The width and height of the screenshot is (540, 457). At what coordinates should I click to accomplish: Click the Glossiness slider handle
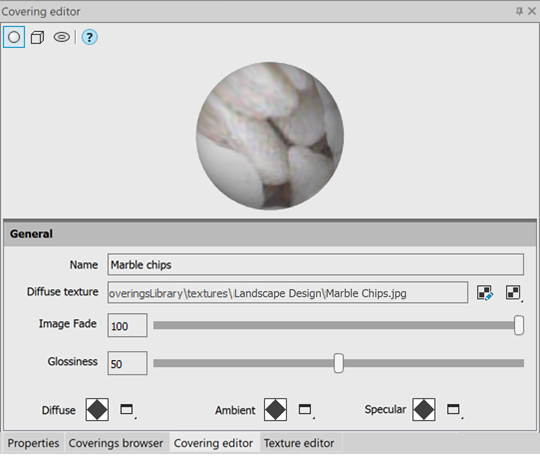pyautogui.click(x=339, y=363)
